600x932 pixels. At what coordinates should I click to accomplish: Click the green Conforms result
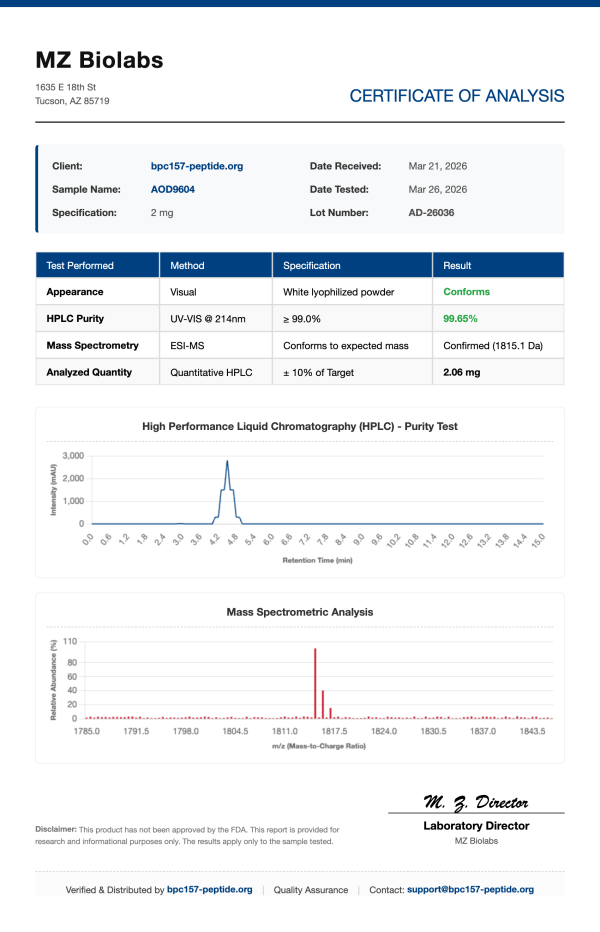[x=466, y=292]
